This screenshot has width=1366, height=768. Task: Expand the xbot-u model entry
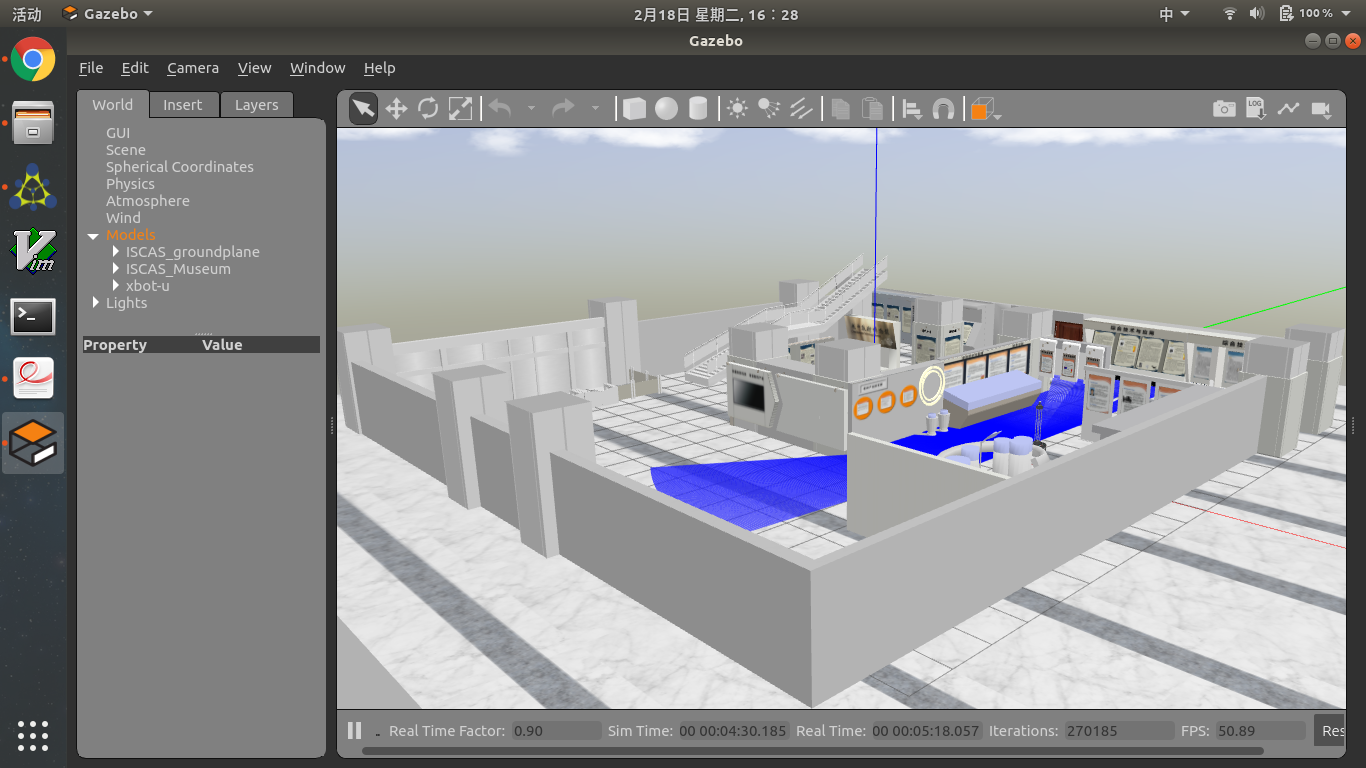(115, 286)
